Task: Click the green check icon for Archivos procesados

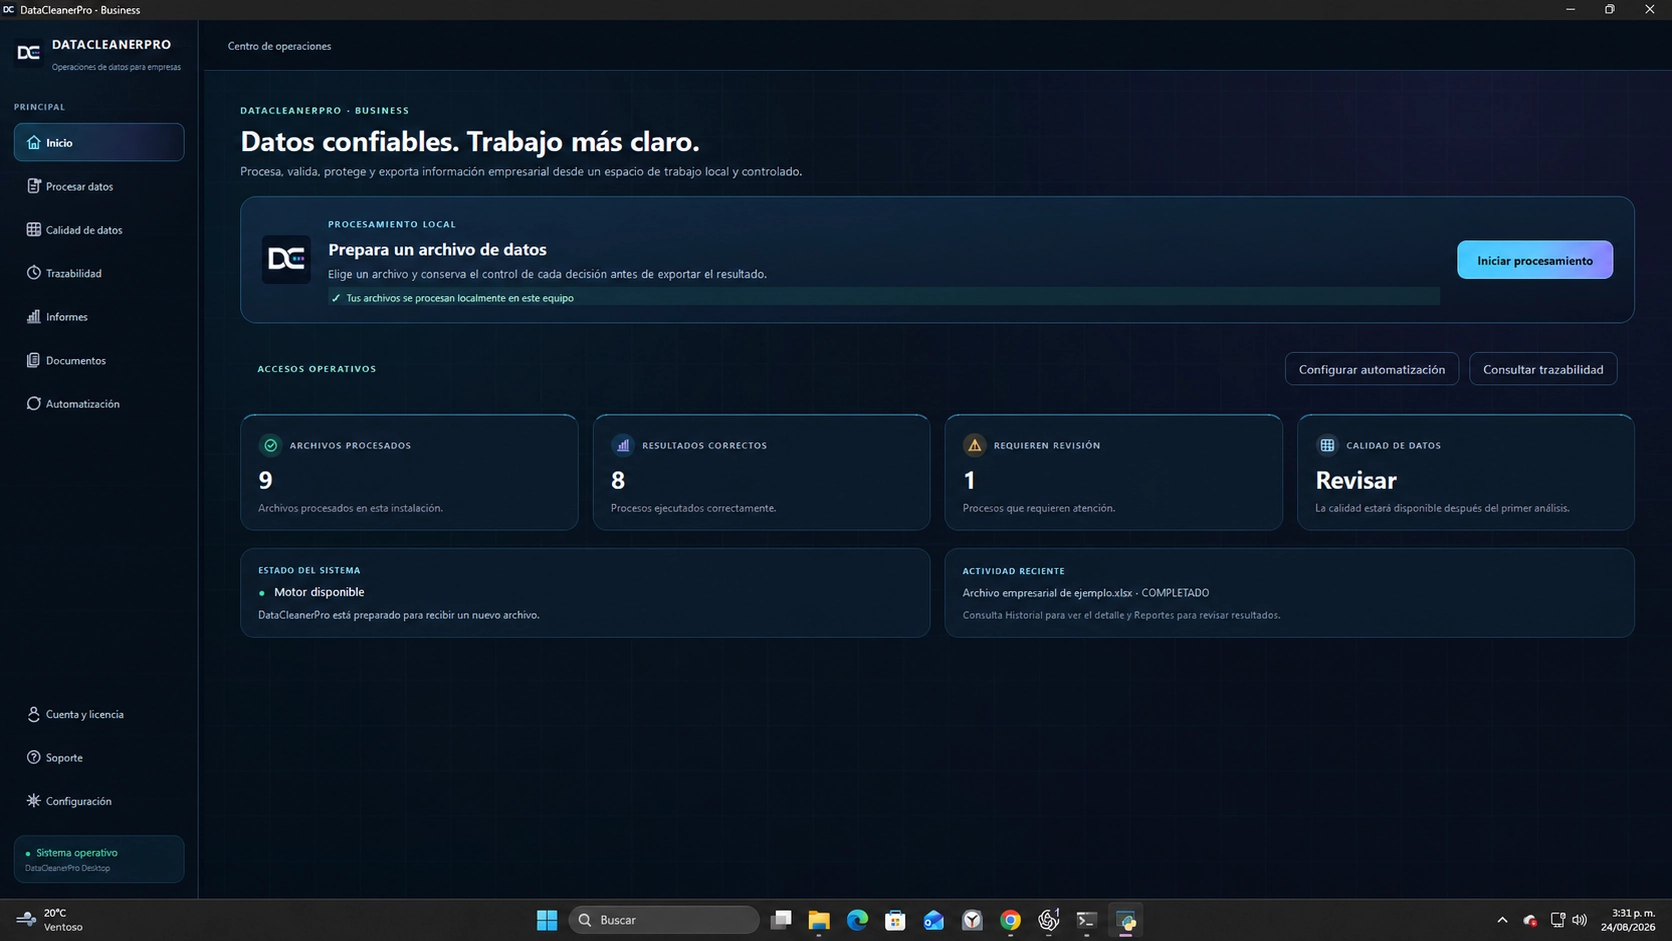Action: 270,445
